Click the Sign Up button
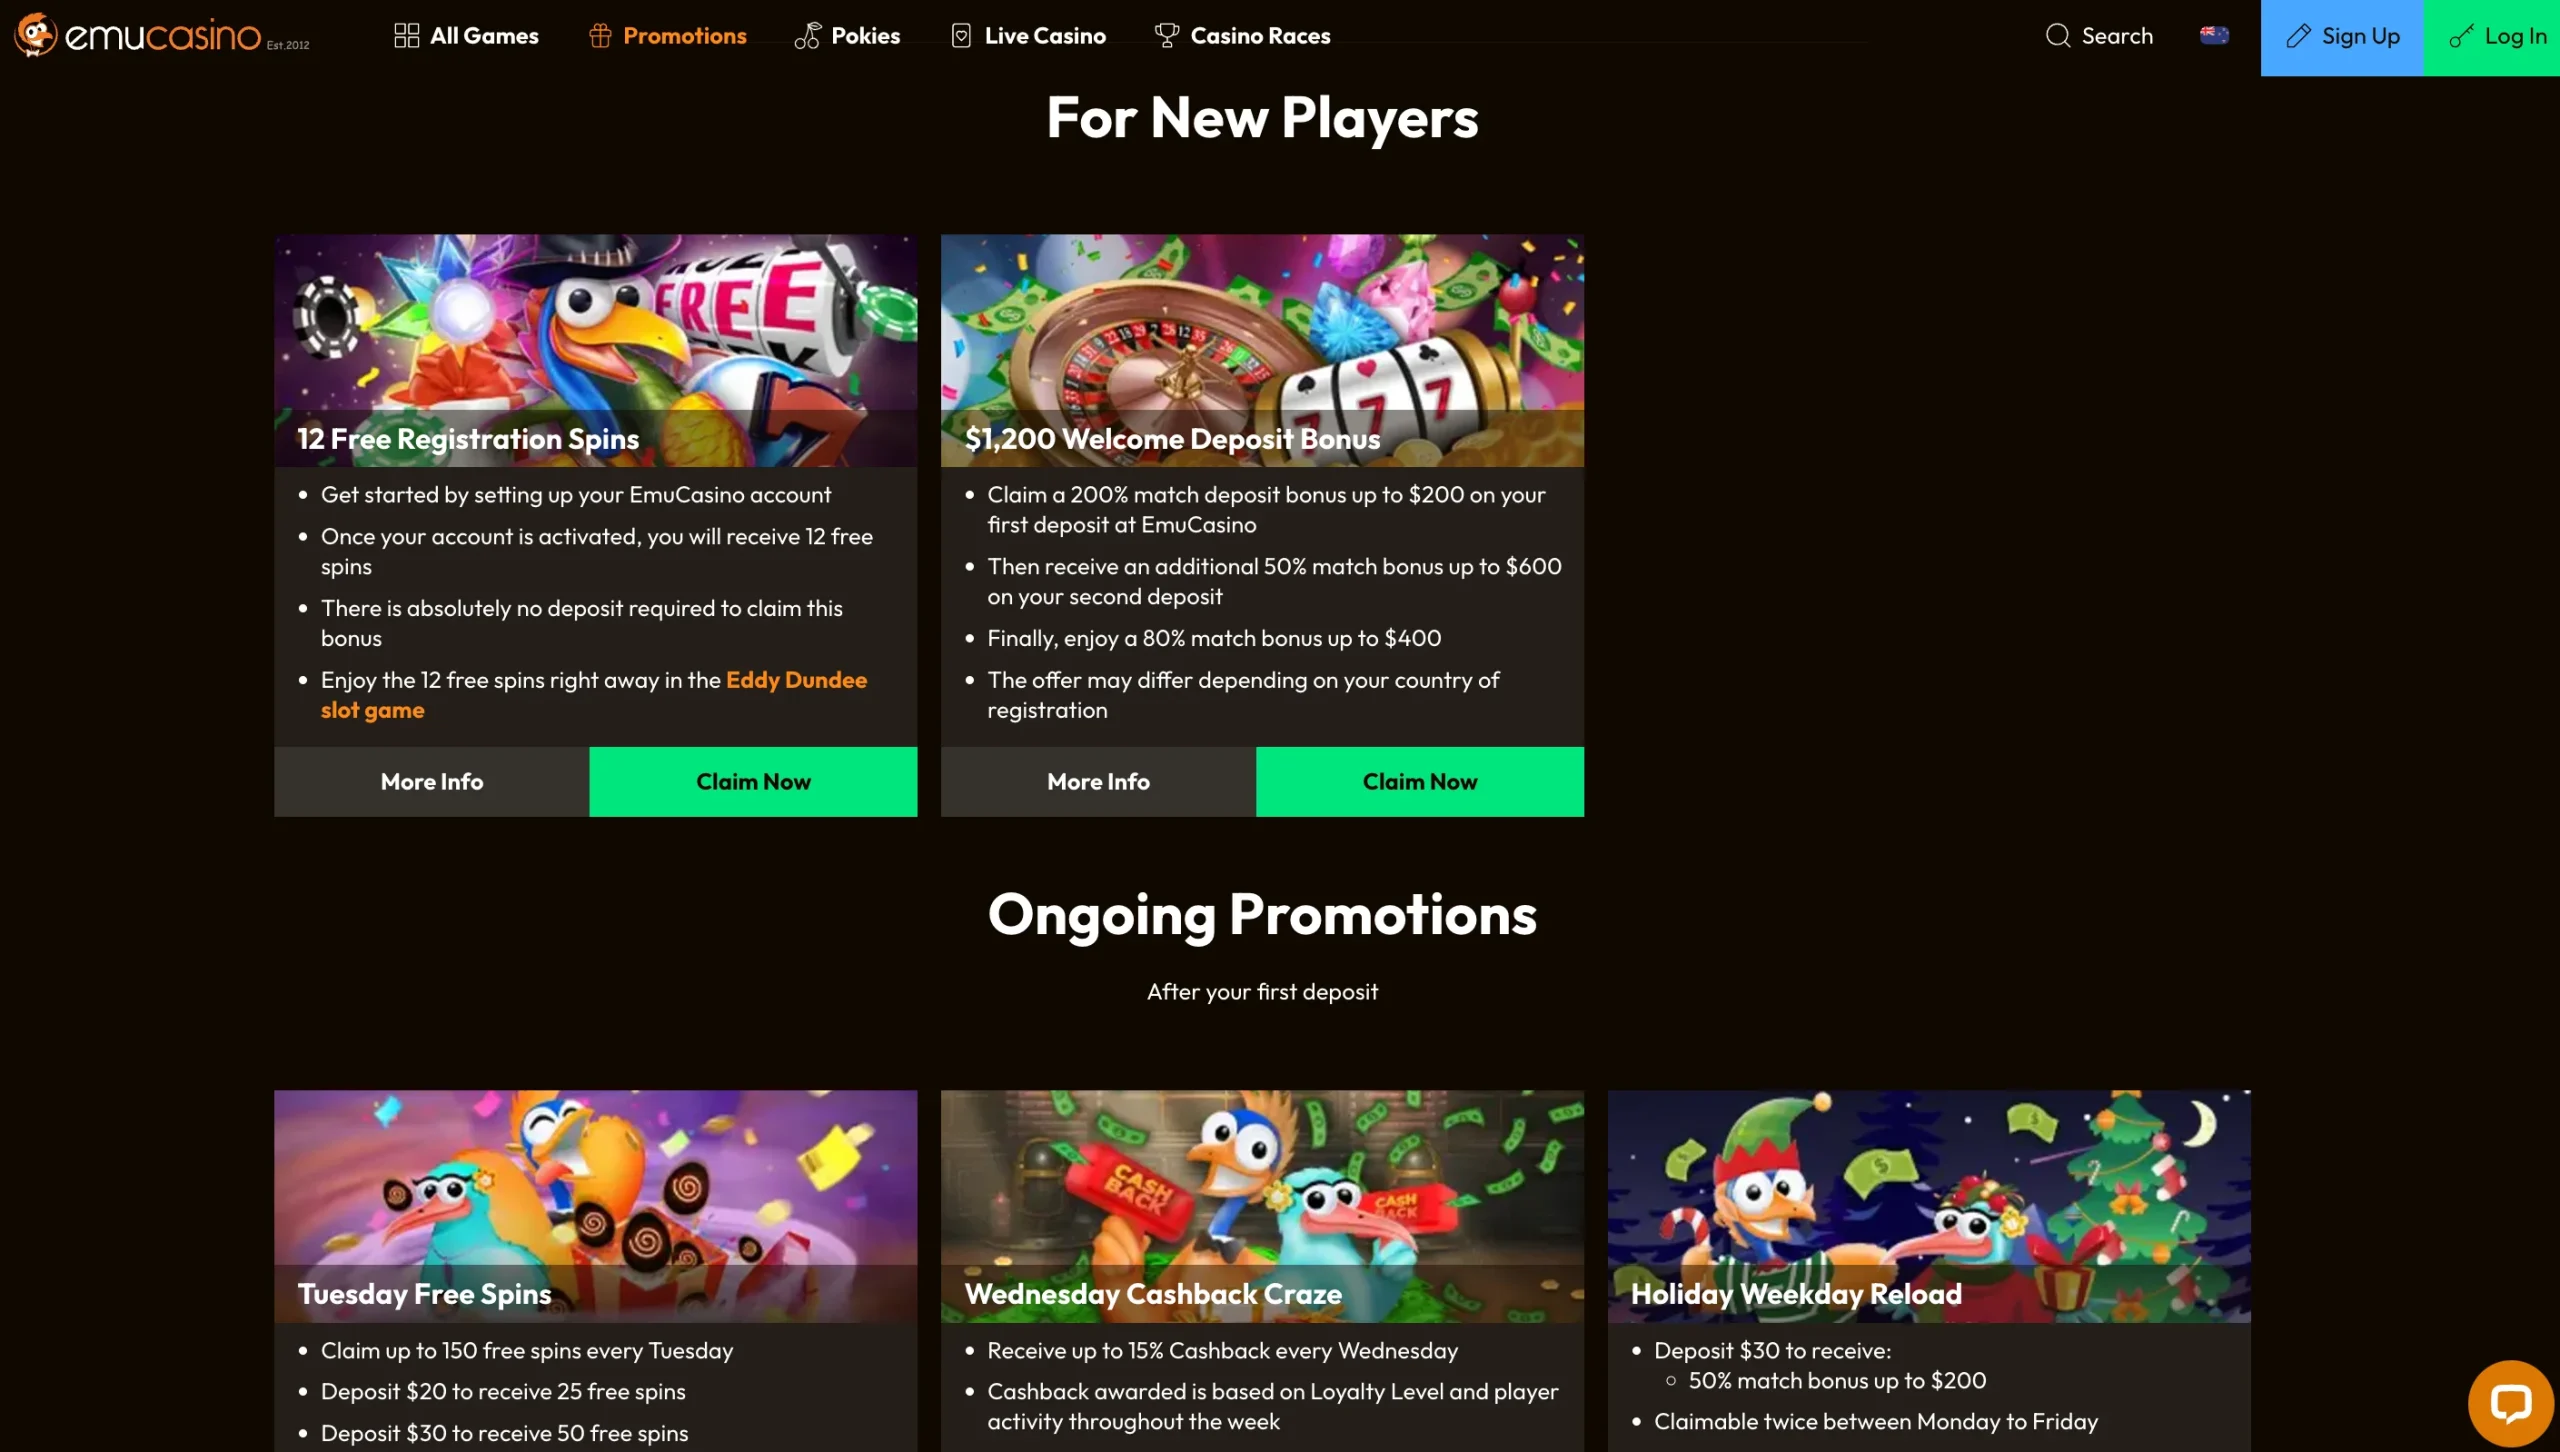The width and height of the screenshot is (2560, 1452). [2342, 37]
